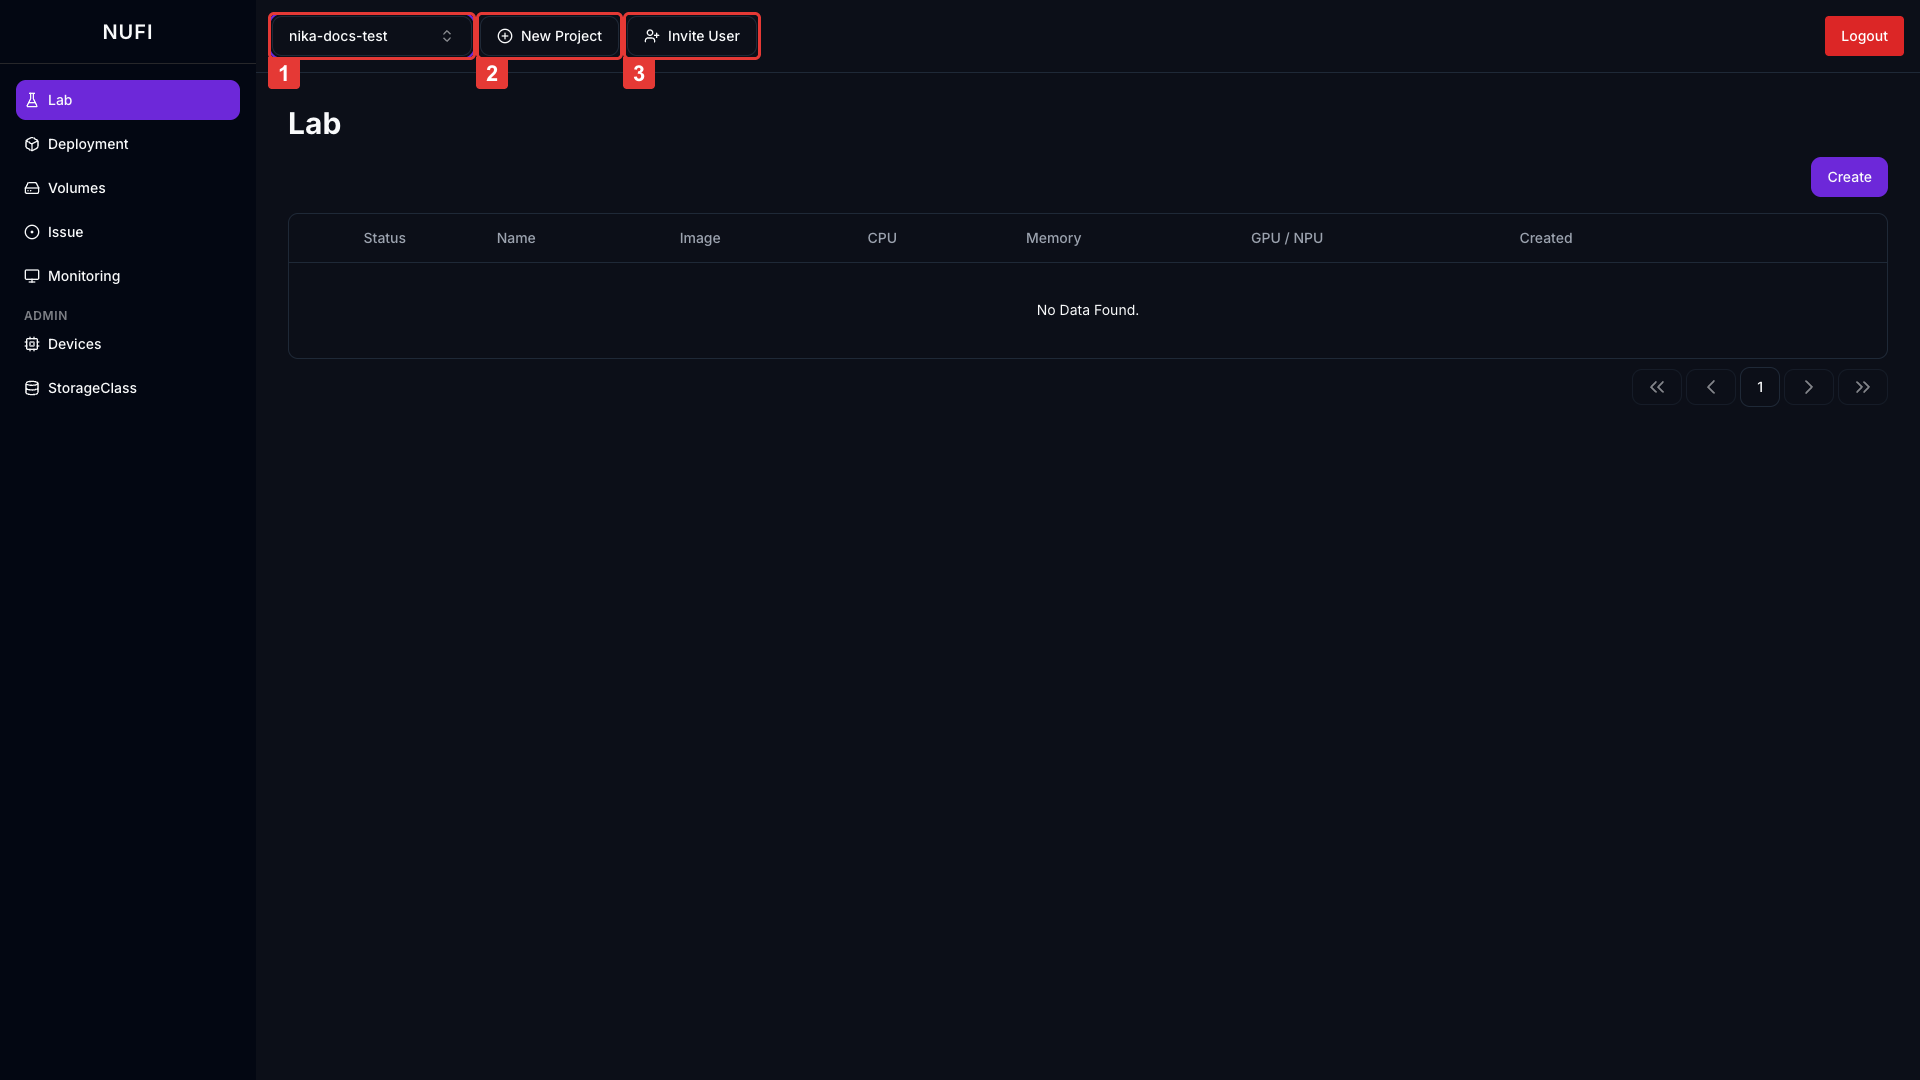Go to the next page arrow
Screen dimensions: 1920x1080
(x=1809, y=387)
